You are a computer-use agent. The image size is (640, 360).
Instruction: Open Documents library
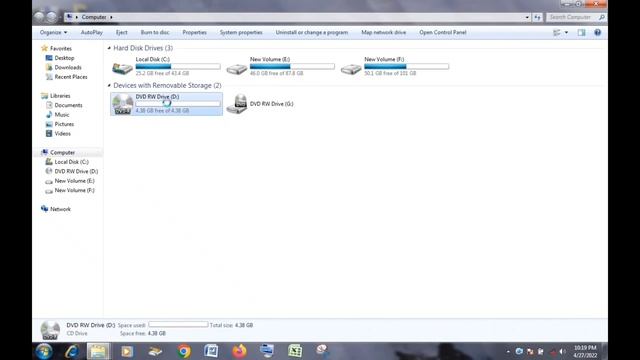(69, 105)
